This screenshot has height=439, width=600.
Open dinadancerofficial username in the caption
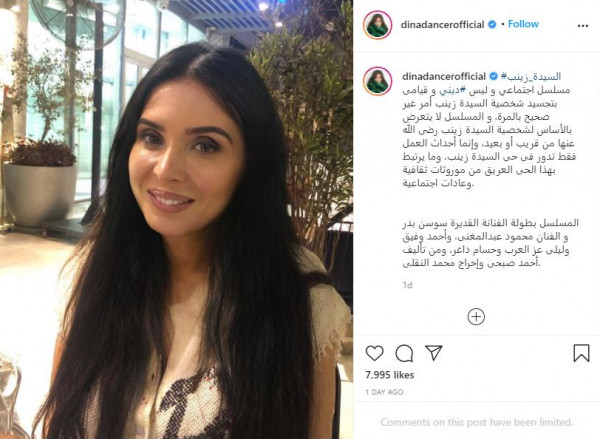444,77
